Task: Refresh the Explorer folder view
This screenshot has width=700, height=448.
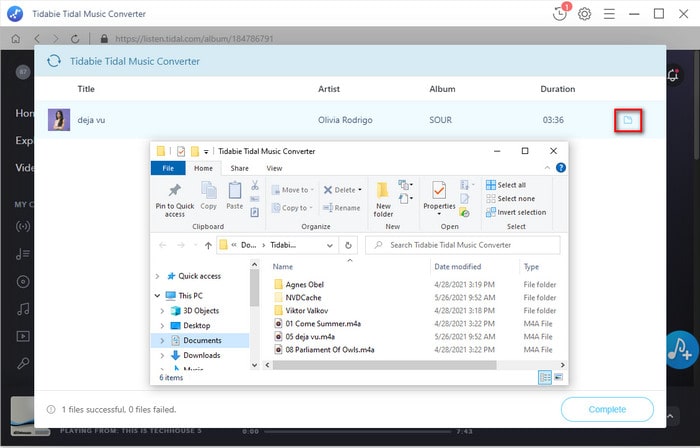Action: (x=348, y=245)
